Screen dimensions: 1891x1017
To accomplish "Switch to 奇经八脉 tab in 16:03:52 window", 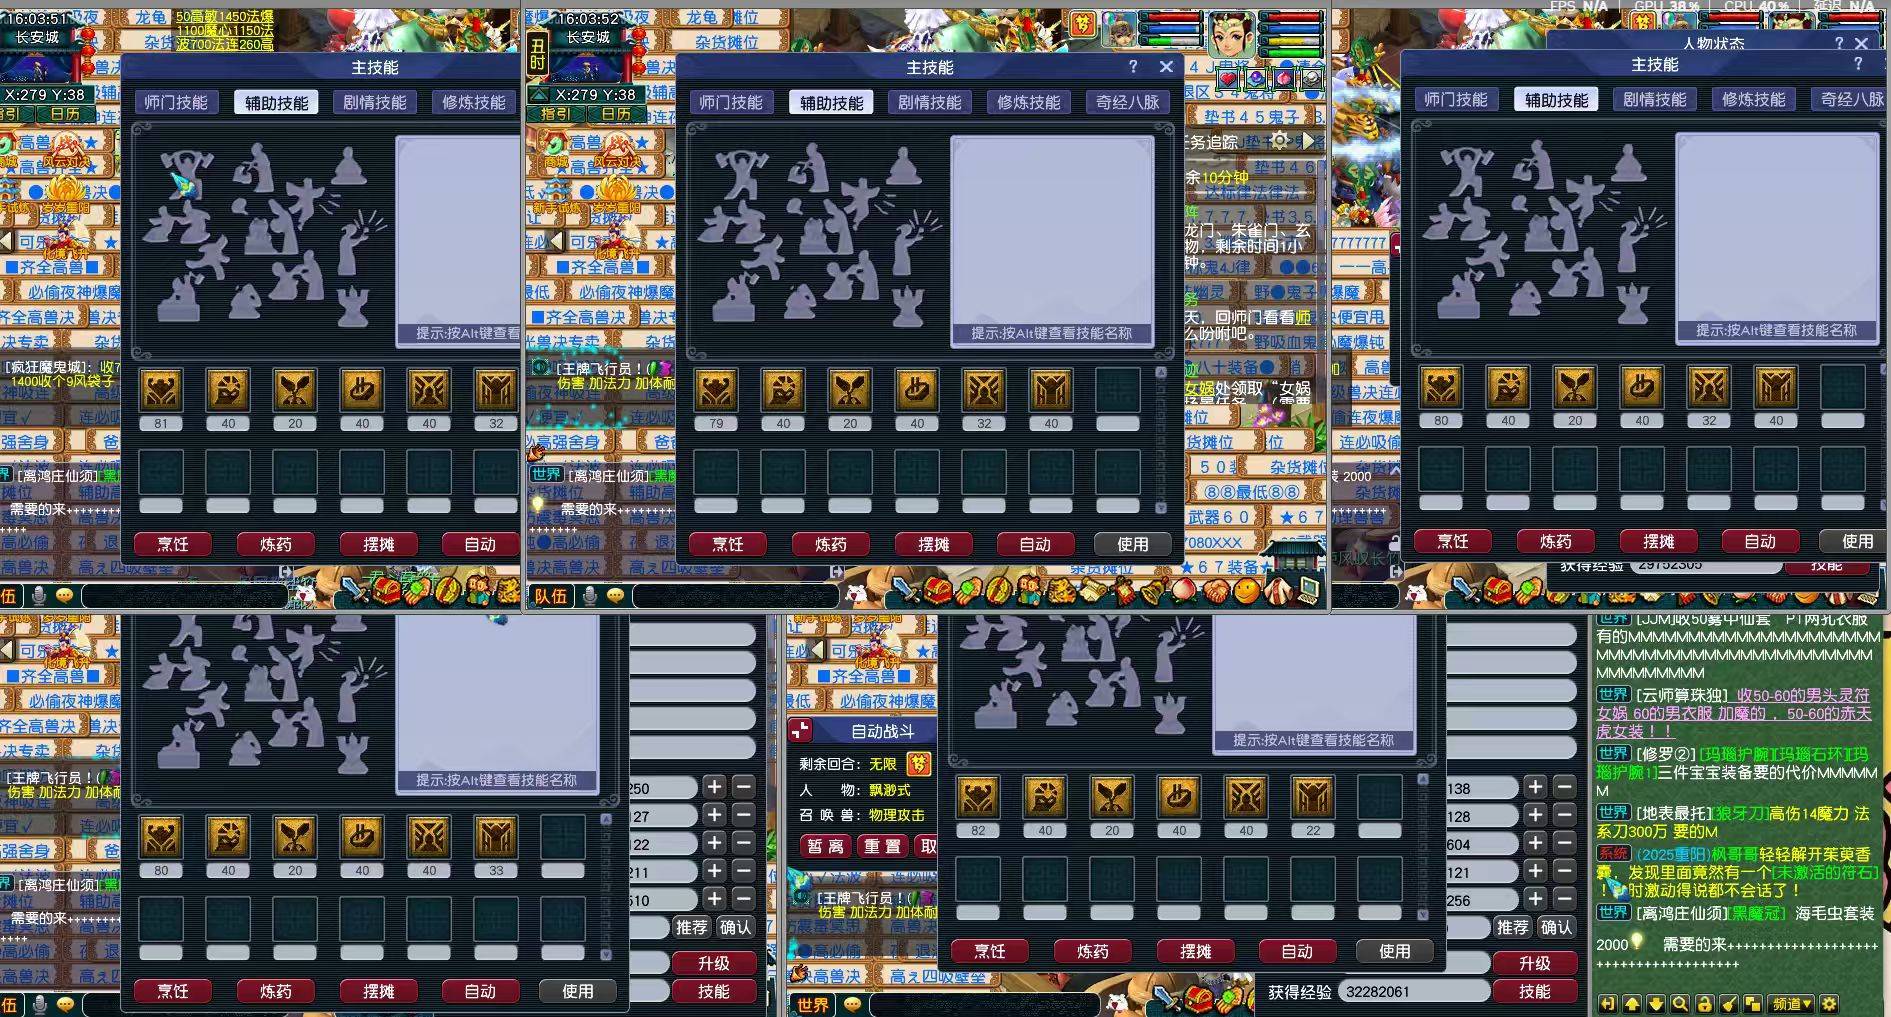I will tap(1127, 102).
